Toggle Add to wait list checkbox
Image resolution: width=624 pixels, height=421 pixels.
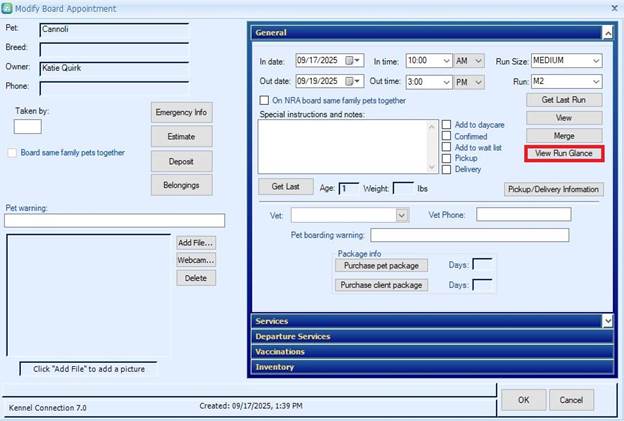point(447,147)
